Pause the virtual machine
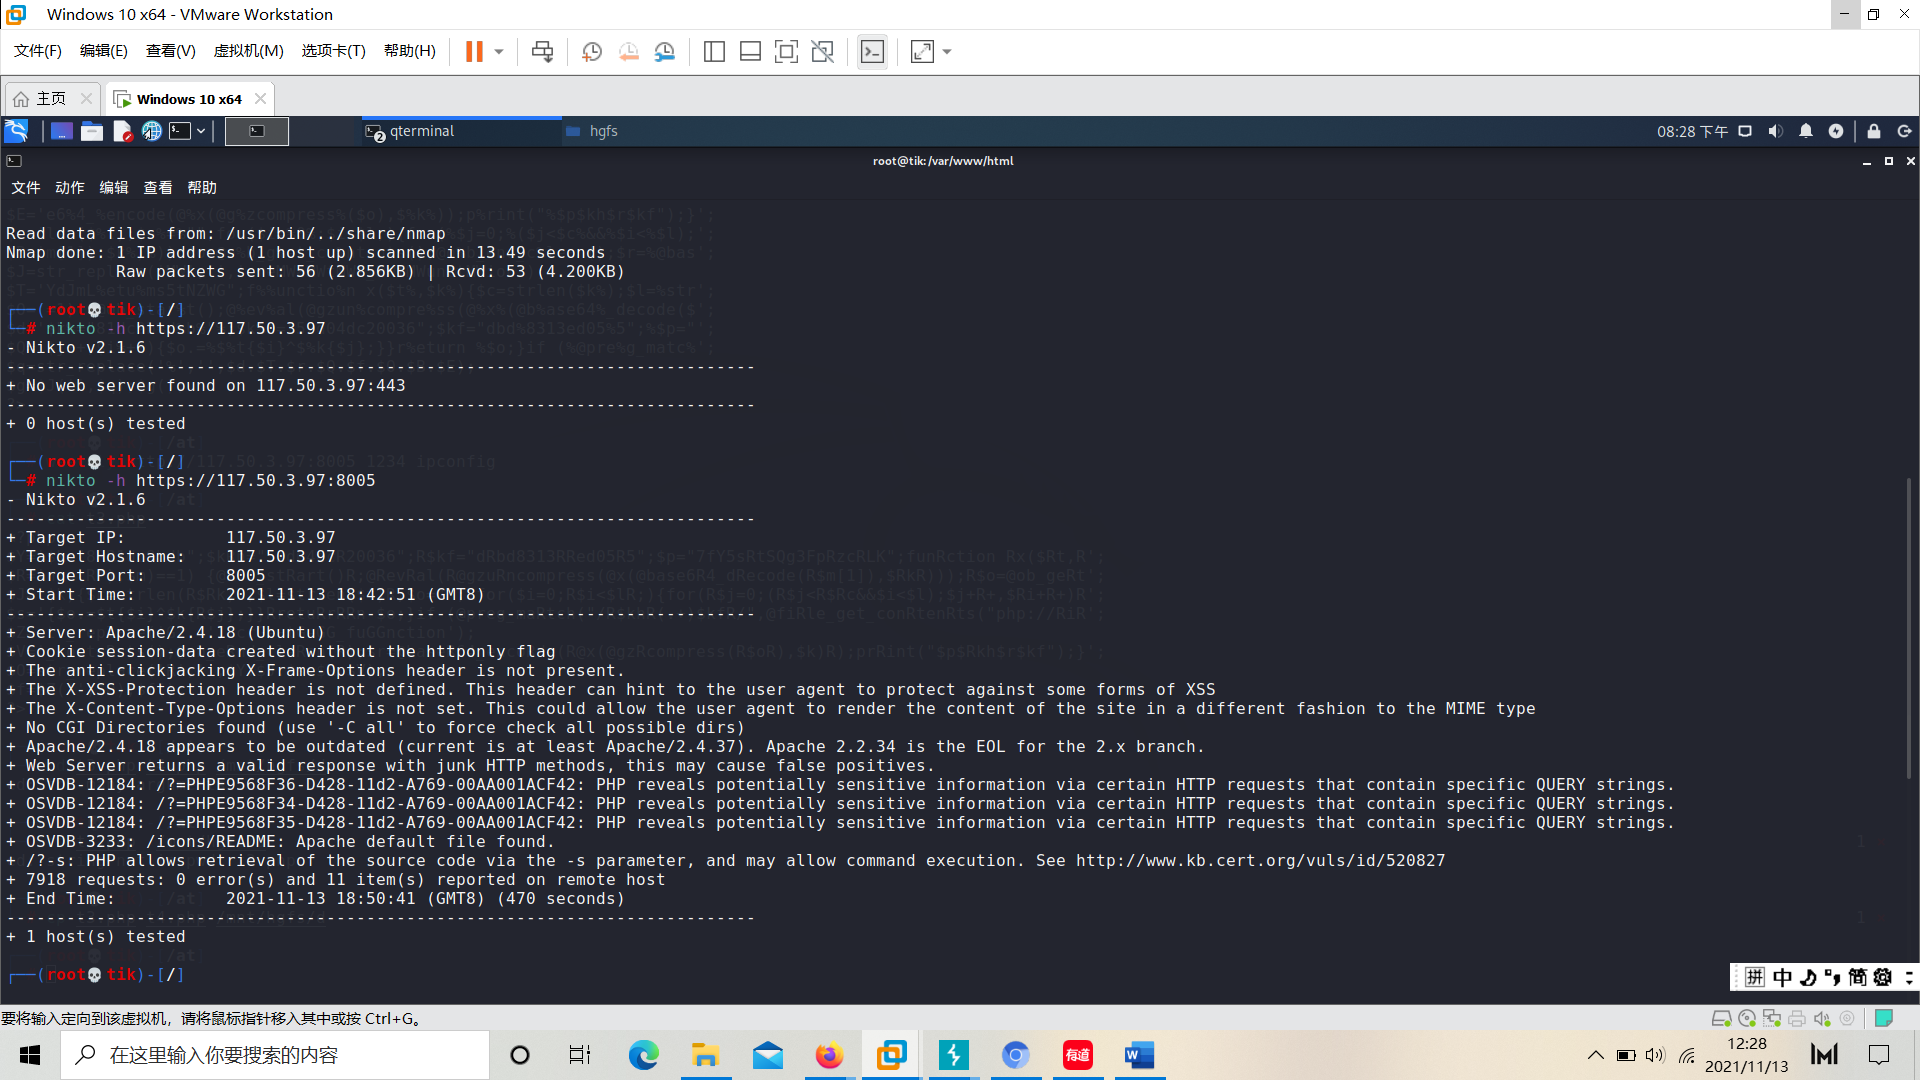The width and height of the screenshot is (1920, 1080). pyautogui.click(x=474, y=51)
